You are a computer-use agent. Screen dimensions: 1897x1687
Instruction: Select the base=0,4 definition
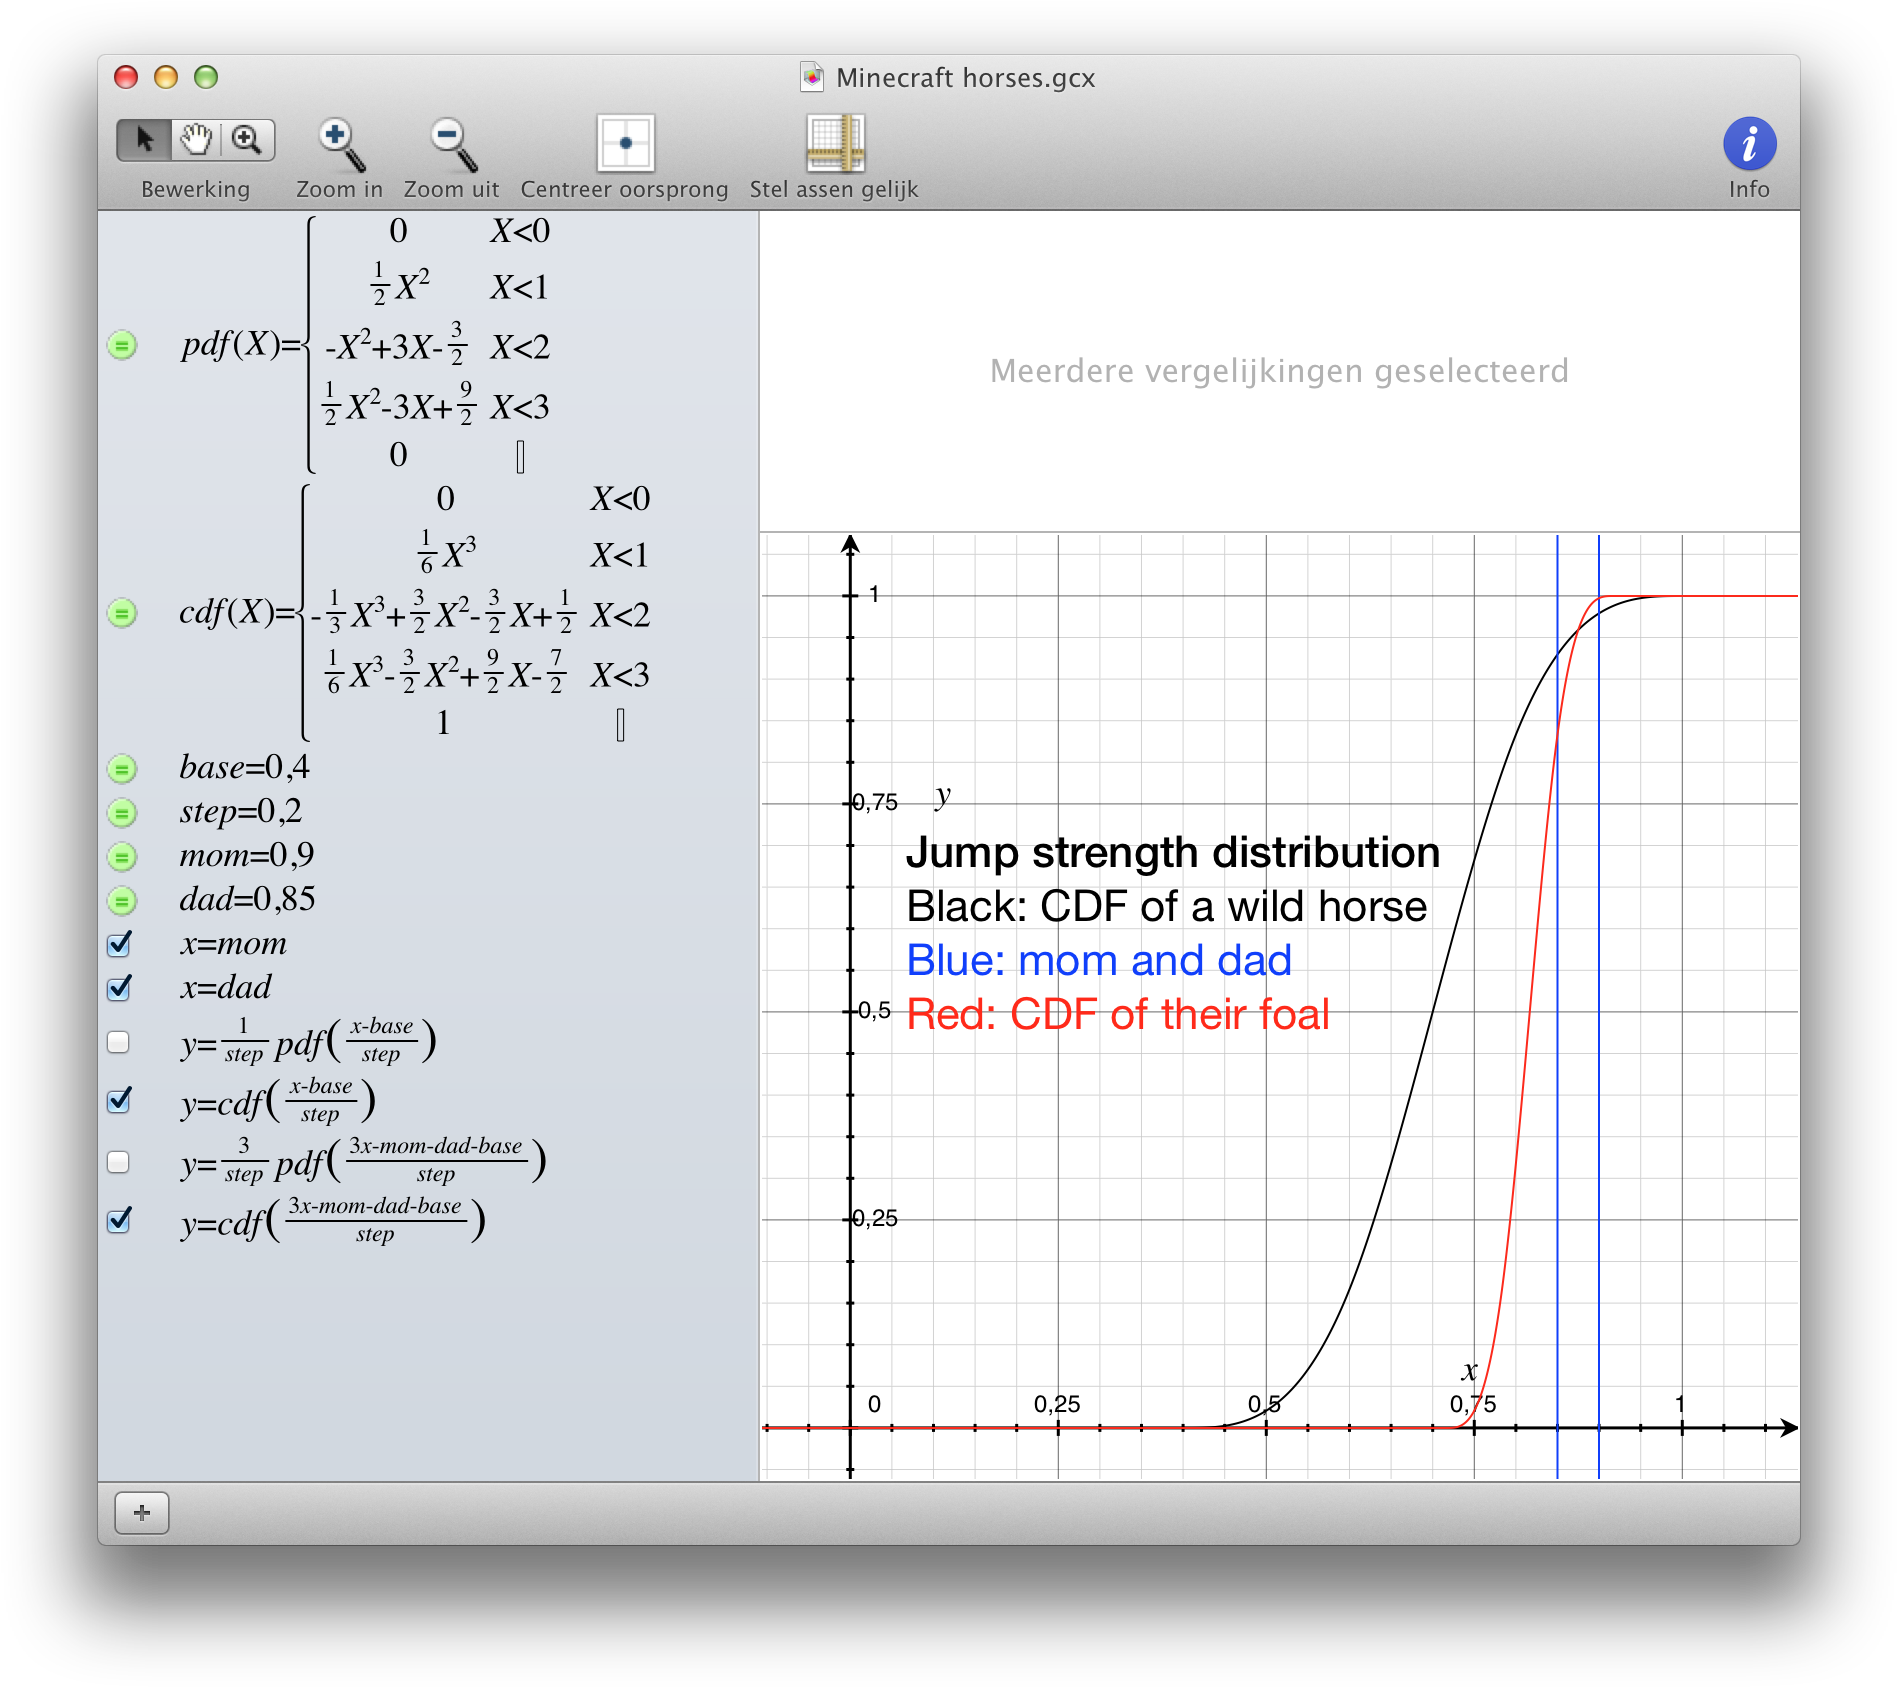[x=244, y=768]
